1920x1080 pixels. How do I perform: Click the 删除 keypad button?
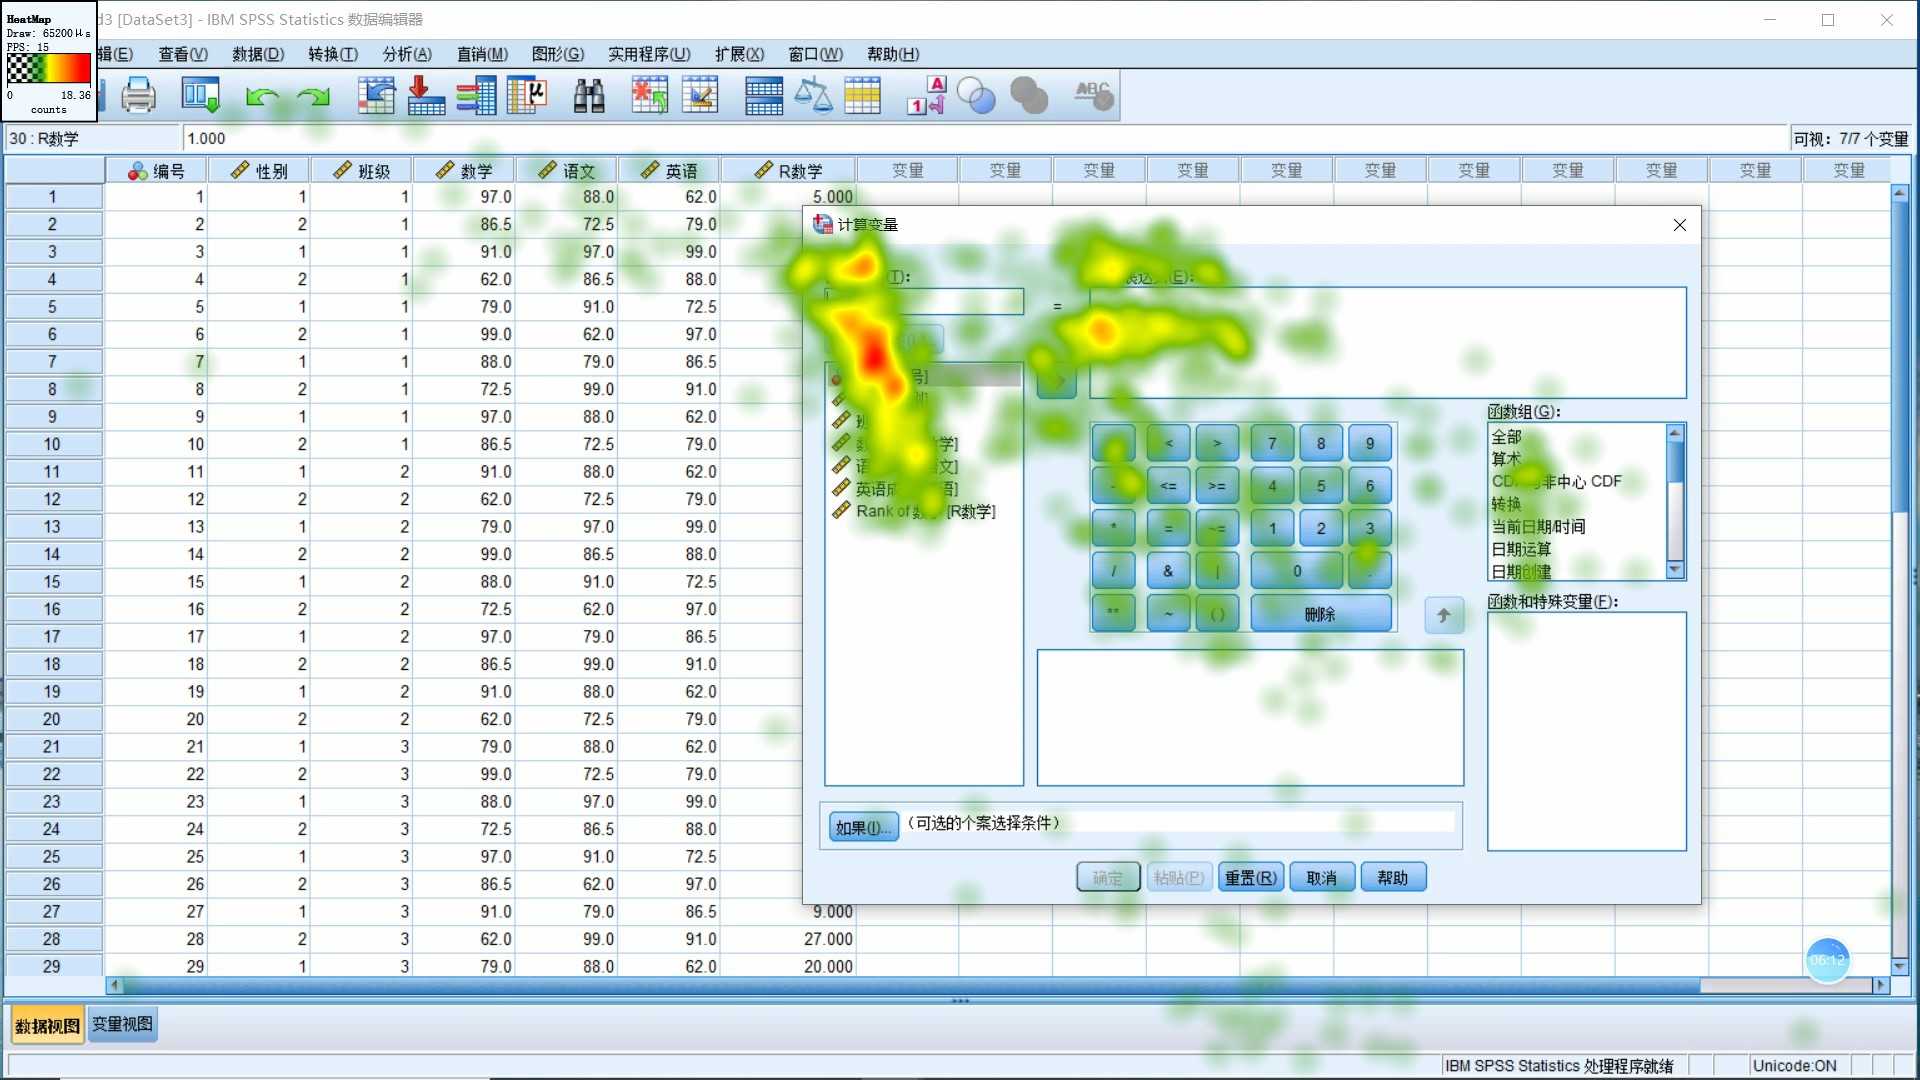[x=1320, y=614]
